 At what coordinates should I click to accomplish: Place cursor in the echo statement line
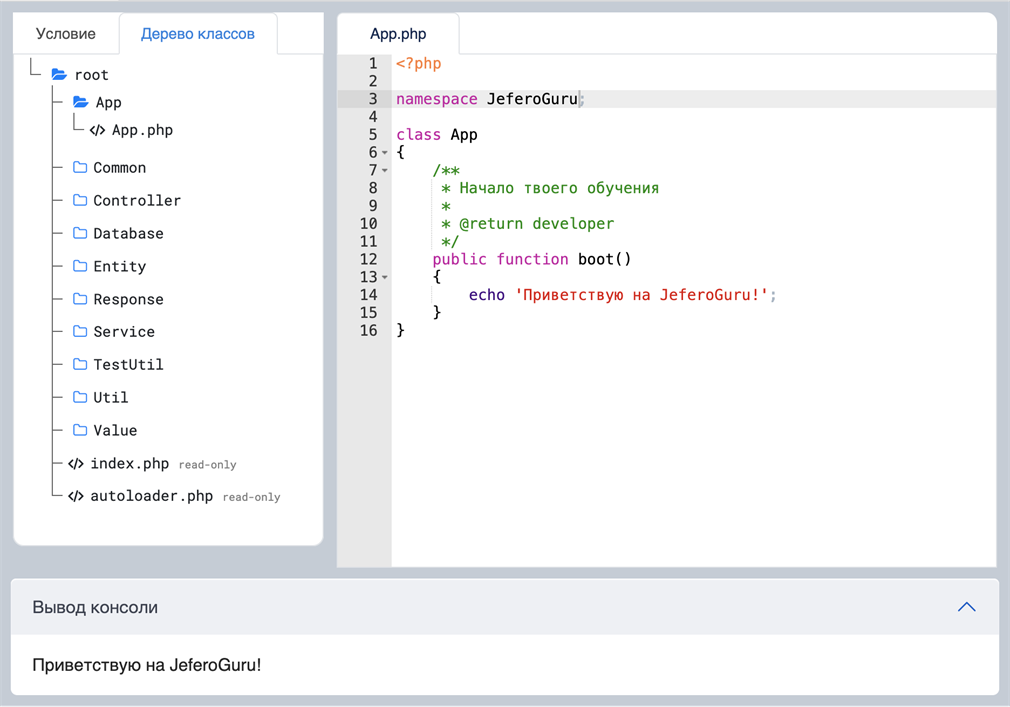click(x=620, y=296)
